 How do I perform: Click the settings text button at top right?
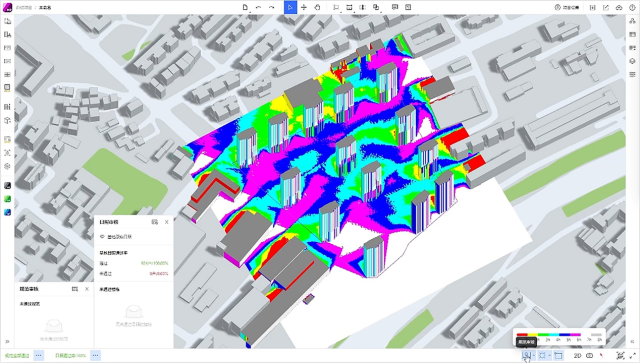567,7
